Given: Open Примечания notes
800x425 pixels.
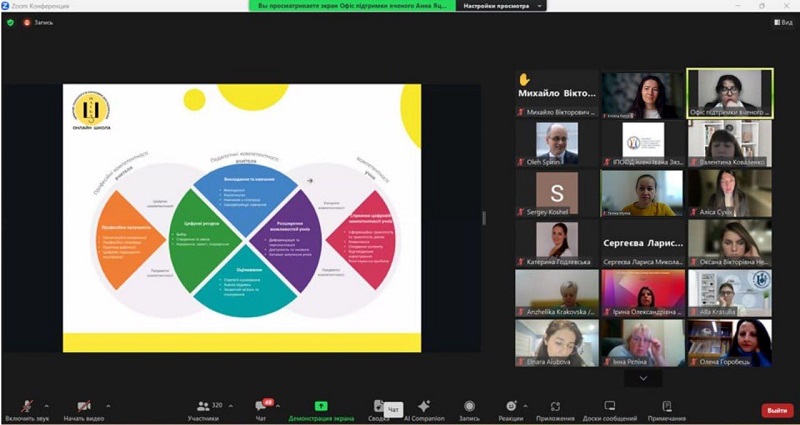Looking at the screenshot, I should tap(666, 411).
